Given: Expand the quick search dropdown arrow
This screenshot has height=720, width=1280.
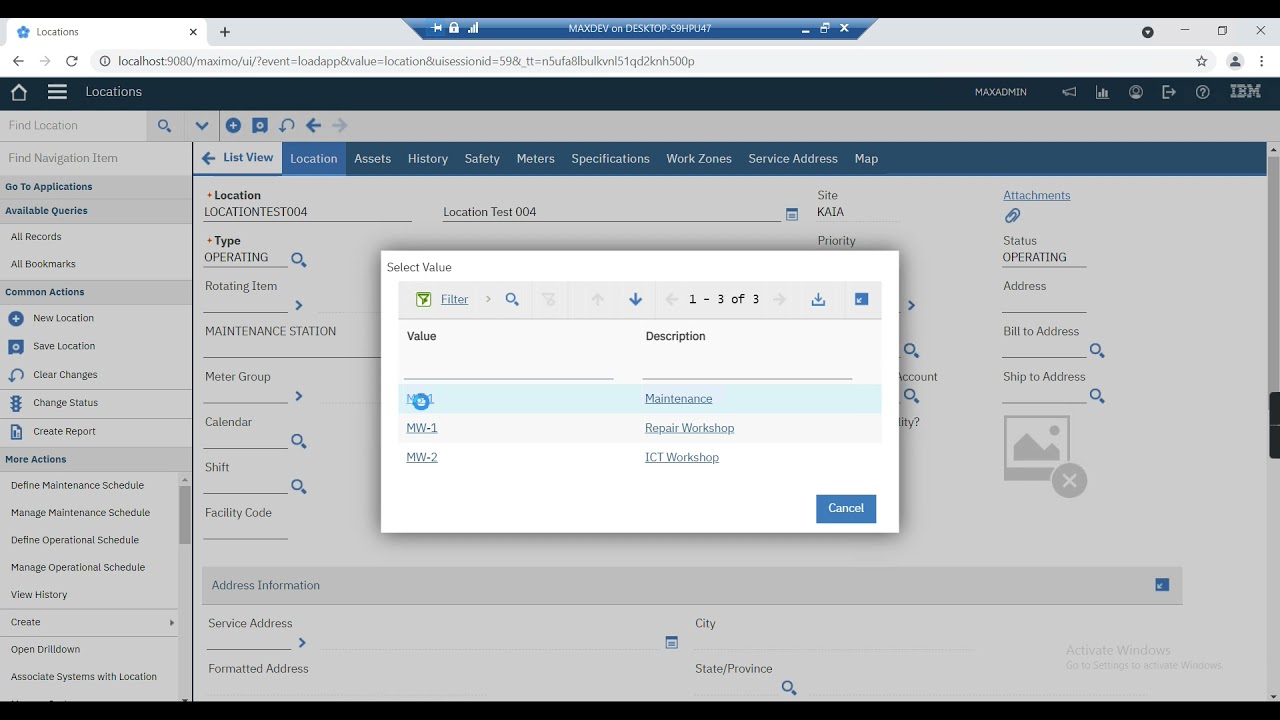Looking at the screenshot, I should click(202, 126).
